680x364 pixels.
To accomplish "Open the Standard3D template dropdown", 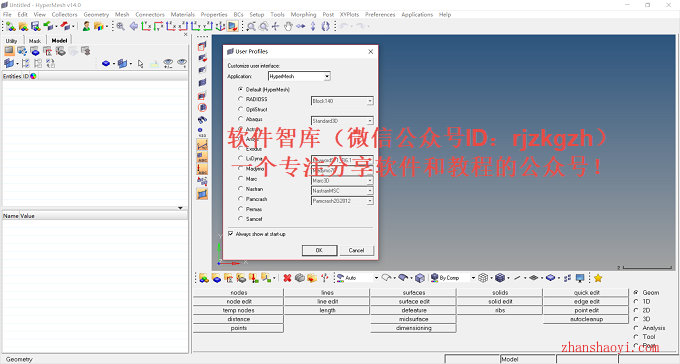I will click(x=342, y=121).
